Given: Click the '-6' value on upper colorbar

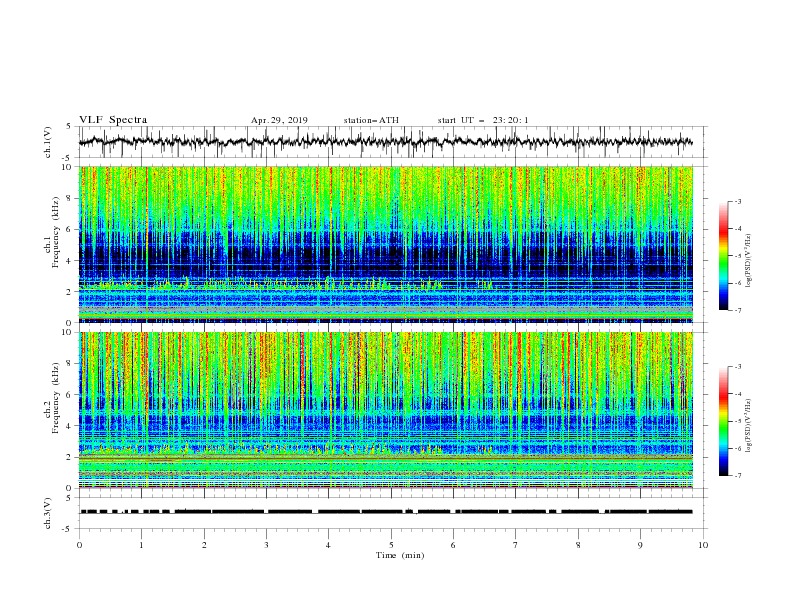Looking at the screenshot, I should coord(738,283).
